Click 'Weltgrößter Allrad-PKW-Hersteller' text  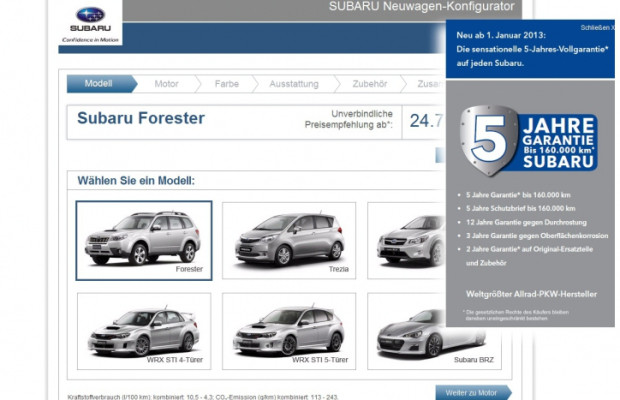point(531,294)
